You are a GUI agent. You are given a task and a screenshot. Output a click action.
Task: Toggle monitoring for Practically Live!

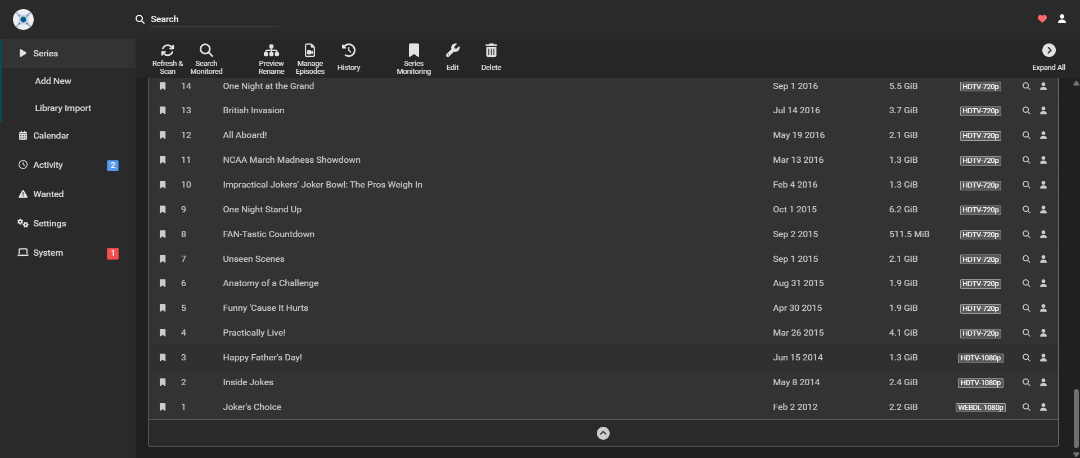[x=163, y=333]
